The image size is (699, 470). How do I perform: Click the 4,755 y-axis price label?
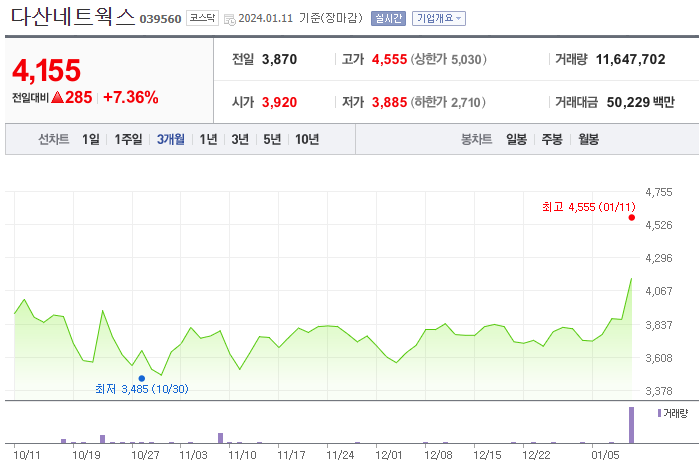coord(659,192)
